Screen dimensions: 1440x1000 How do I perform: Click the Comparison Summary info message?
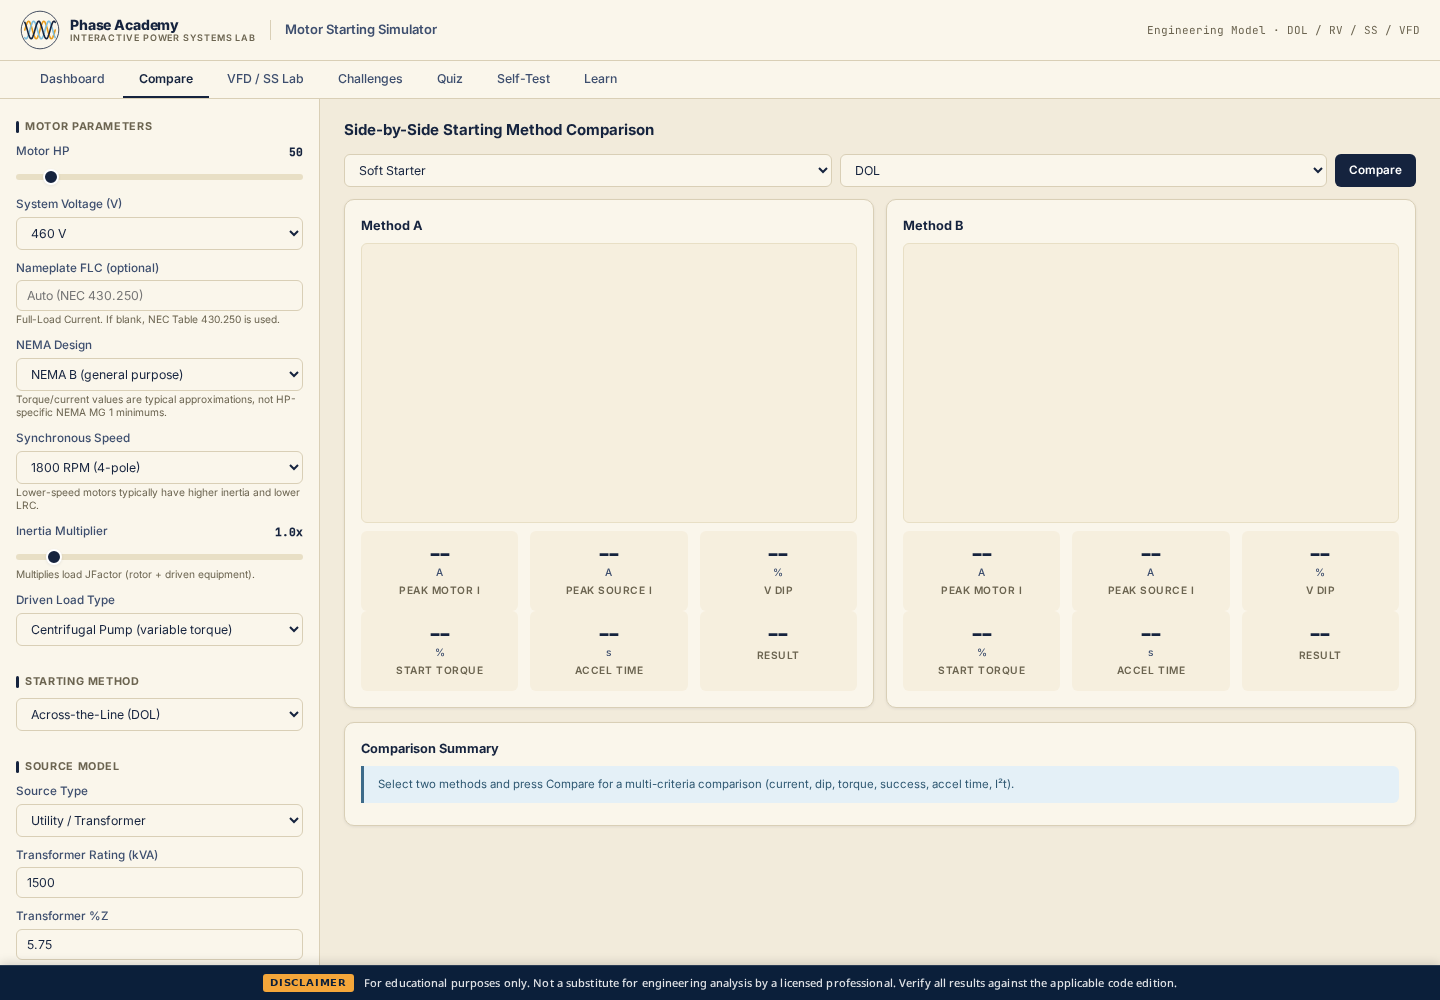(880, 785)
